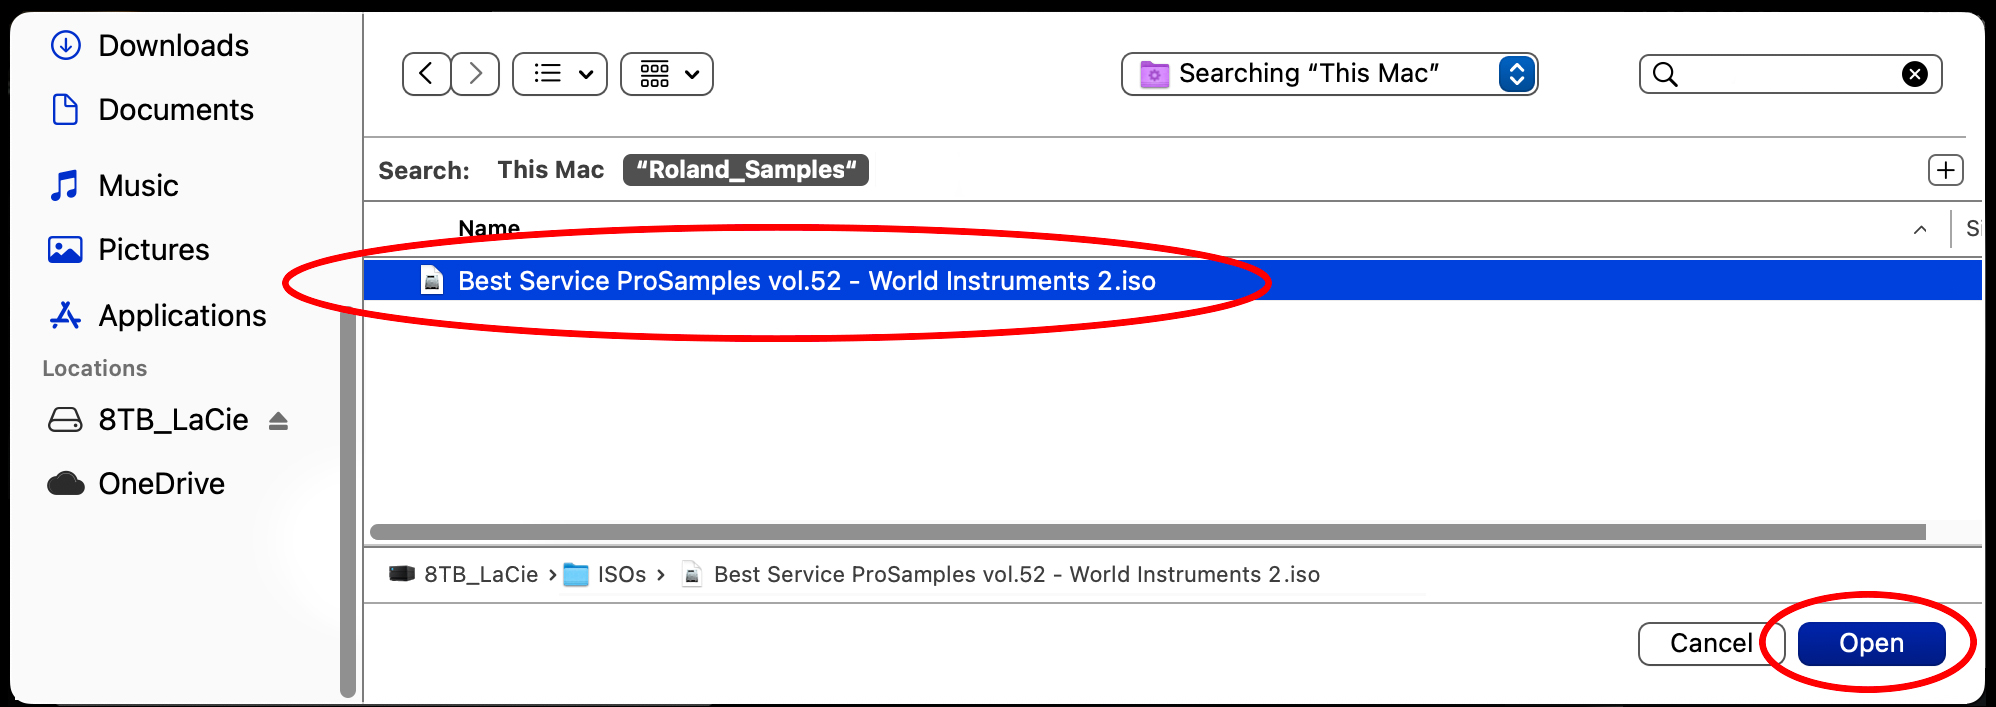
Task: Click the Open button
Action: [x=1871, y=643]
